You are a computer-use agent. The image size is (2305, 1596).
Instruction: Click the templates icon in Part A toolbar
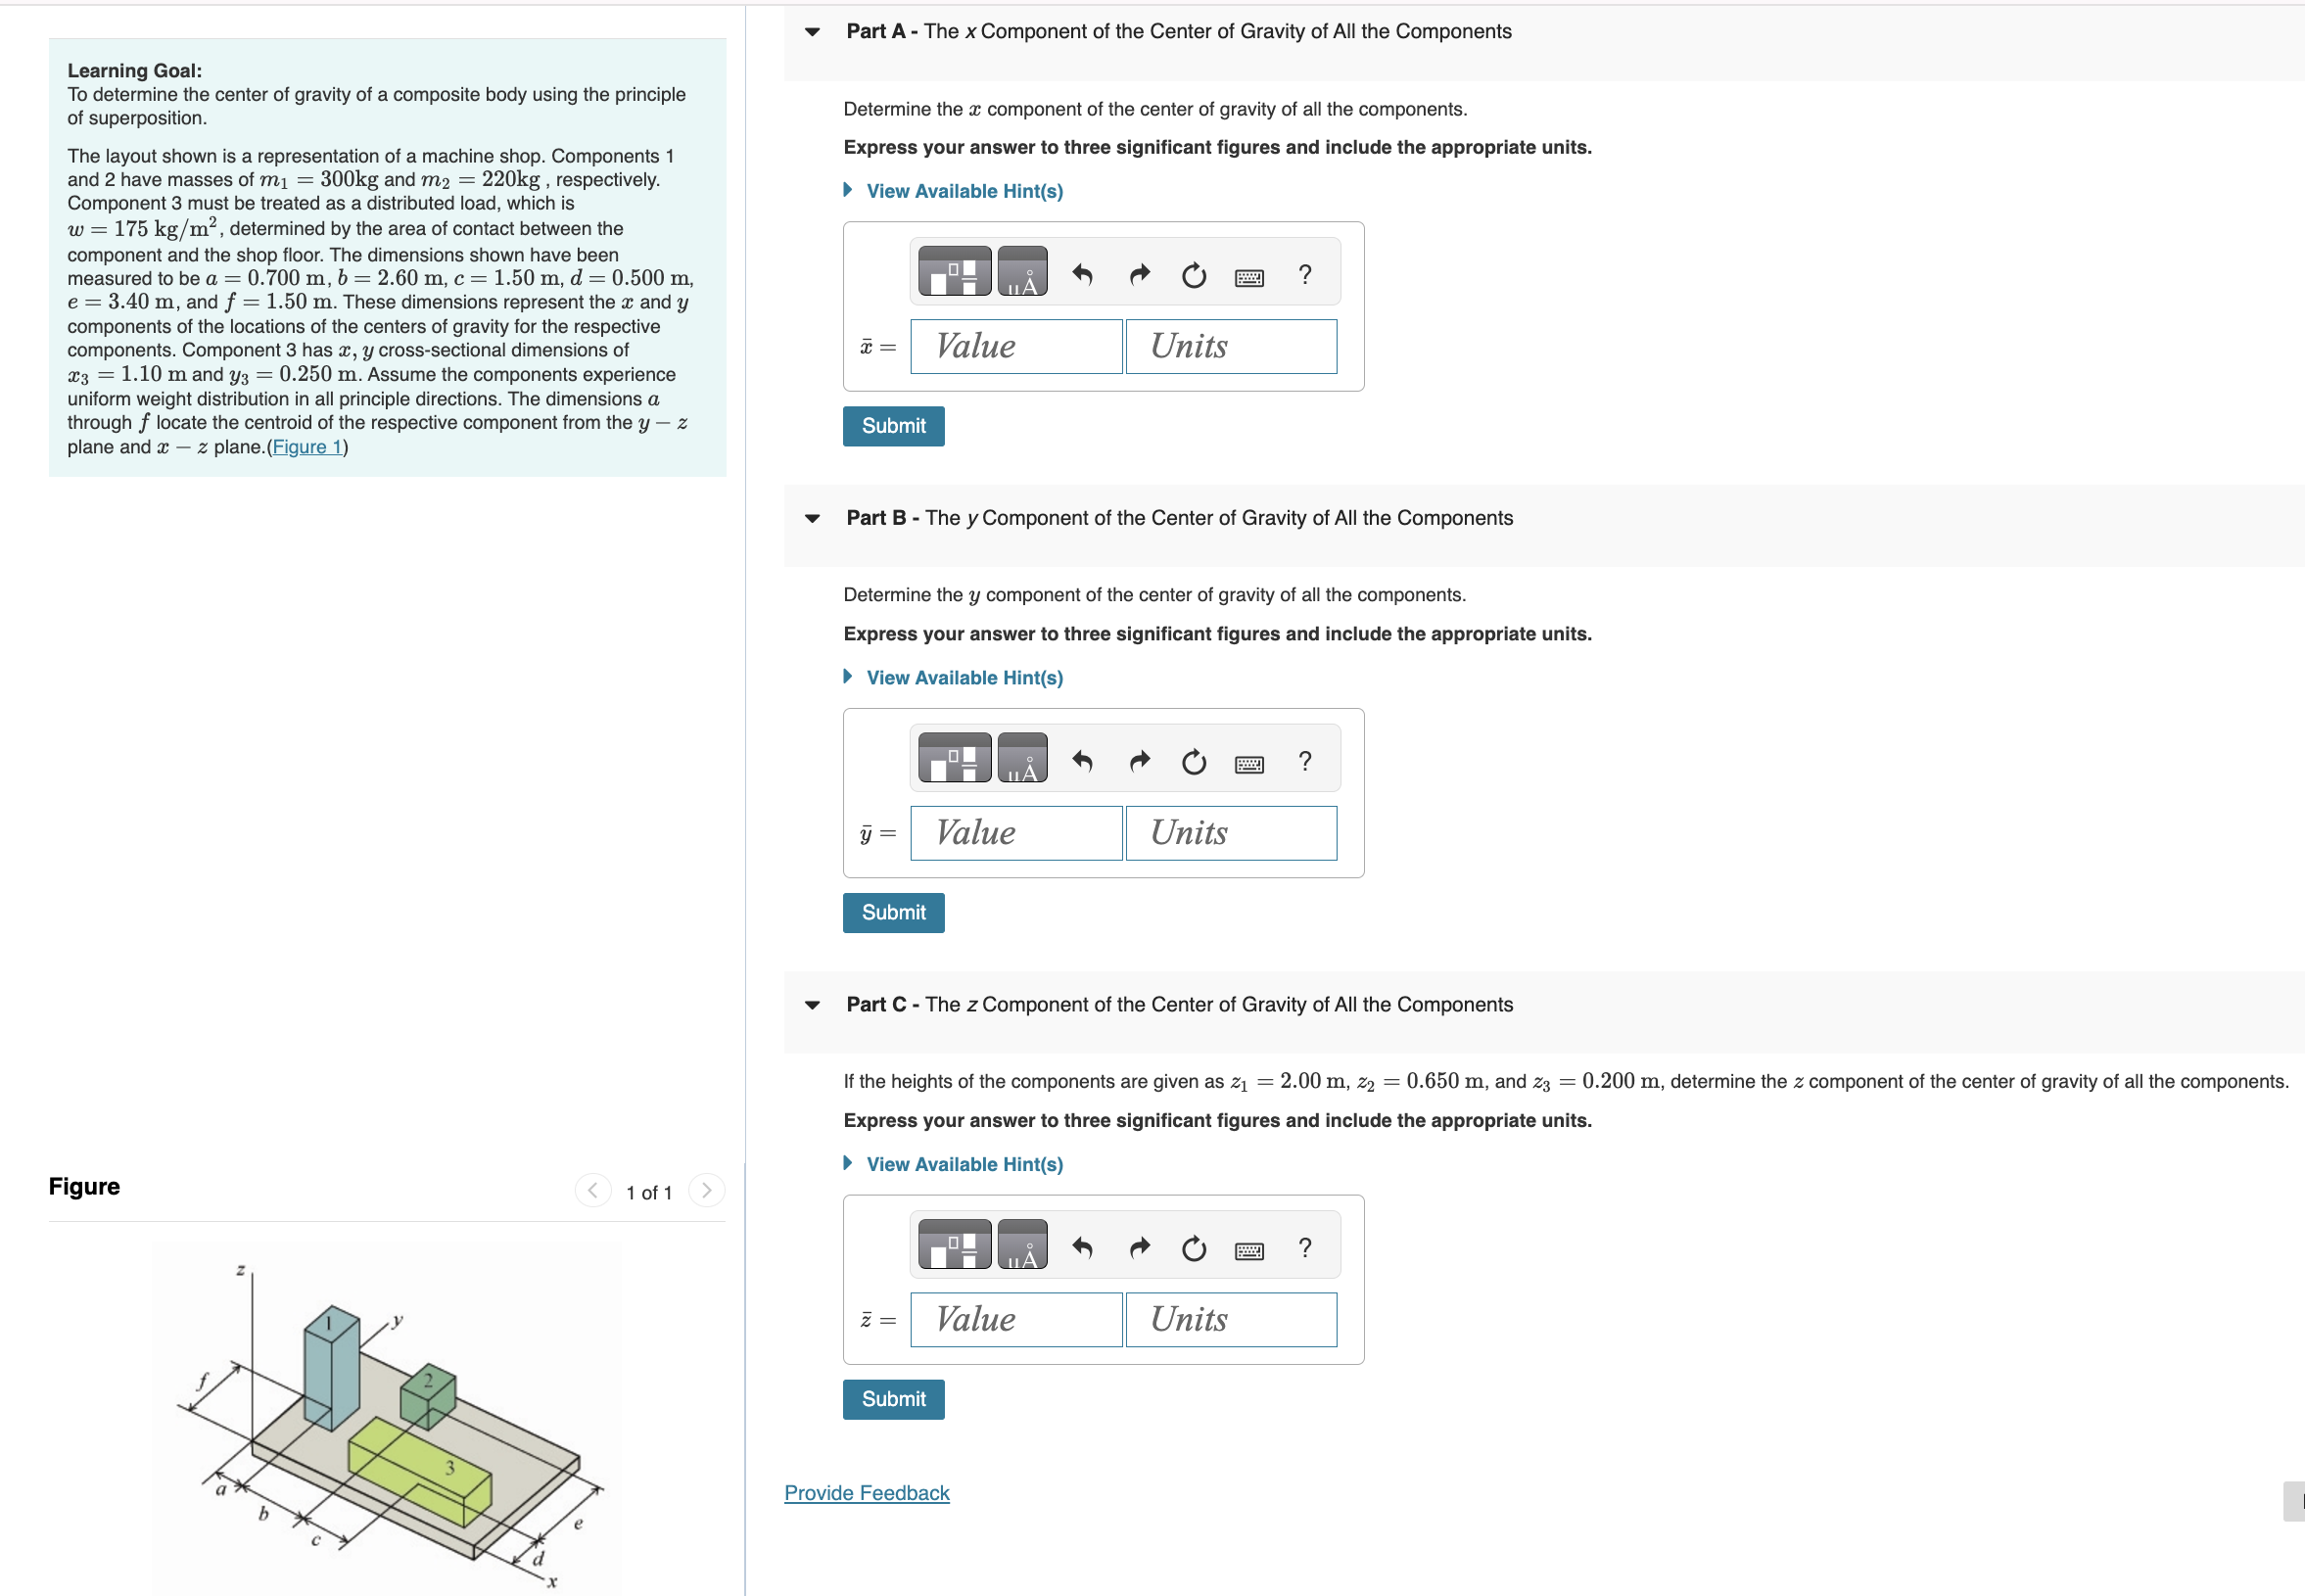coord(954,272)
